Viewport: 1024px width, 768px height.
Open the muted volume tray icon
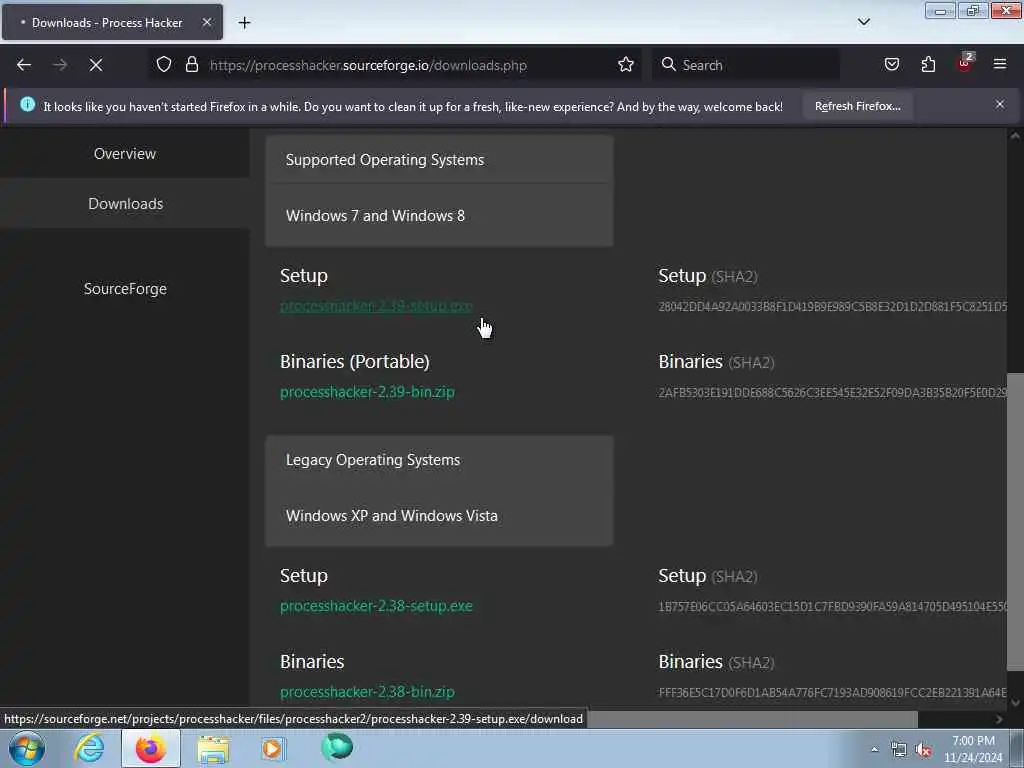pyautogui.click(x=923, y=750)
